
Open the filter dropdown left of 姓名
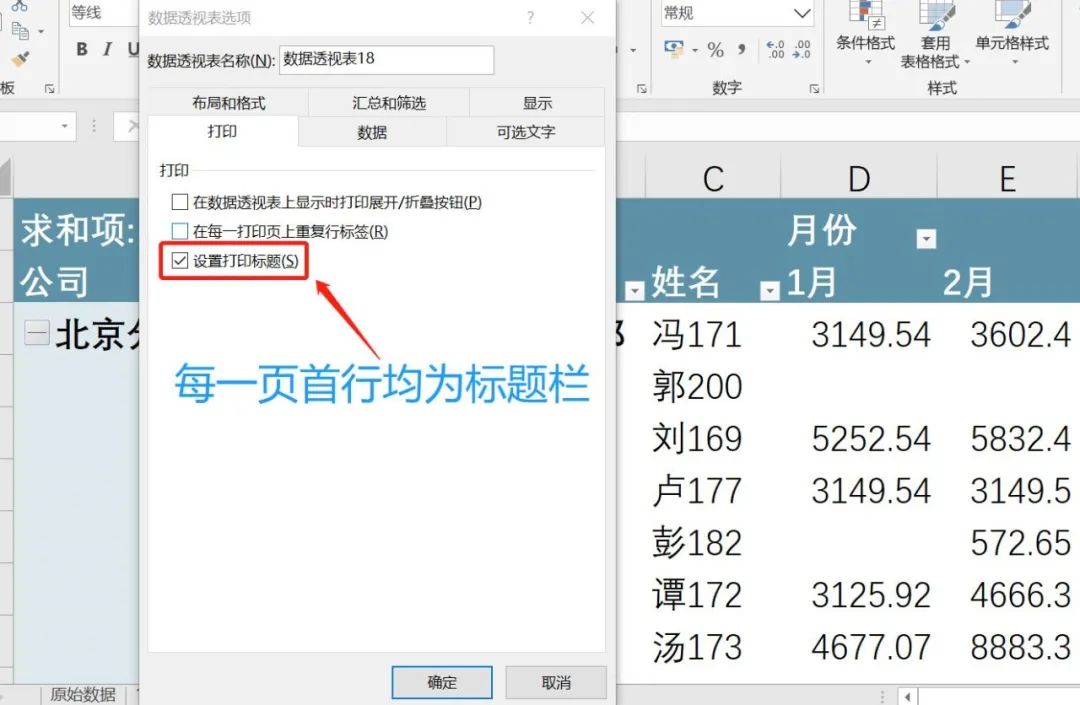(634, 291)
